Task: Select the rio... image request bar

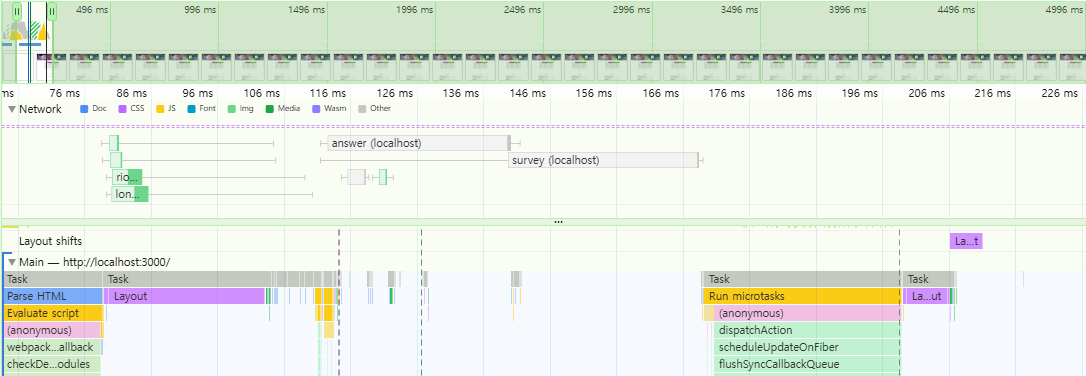Action: click(x=127, y=177)
